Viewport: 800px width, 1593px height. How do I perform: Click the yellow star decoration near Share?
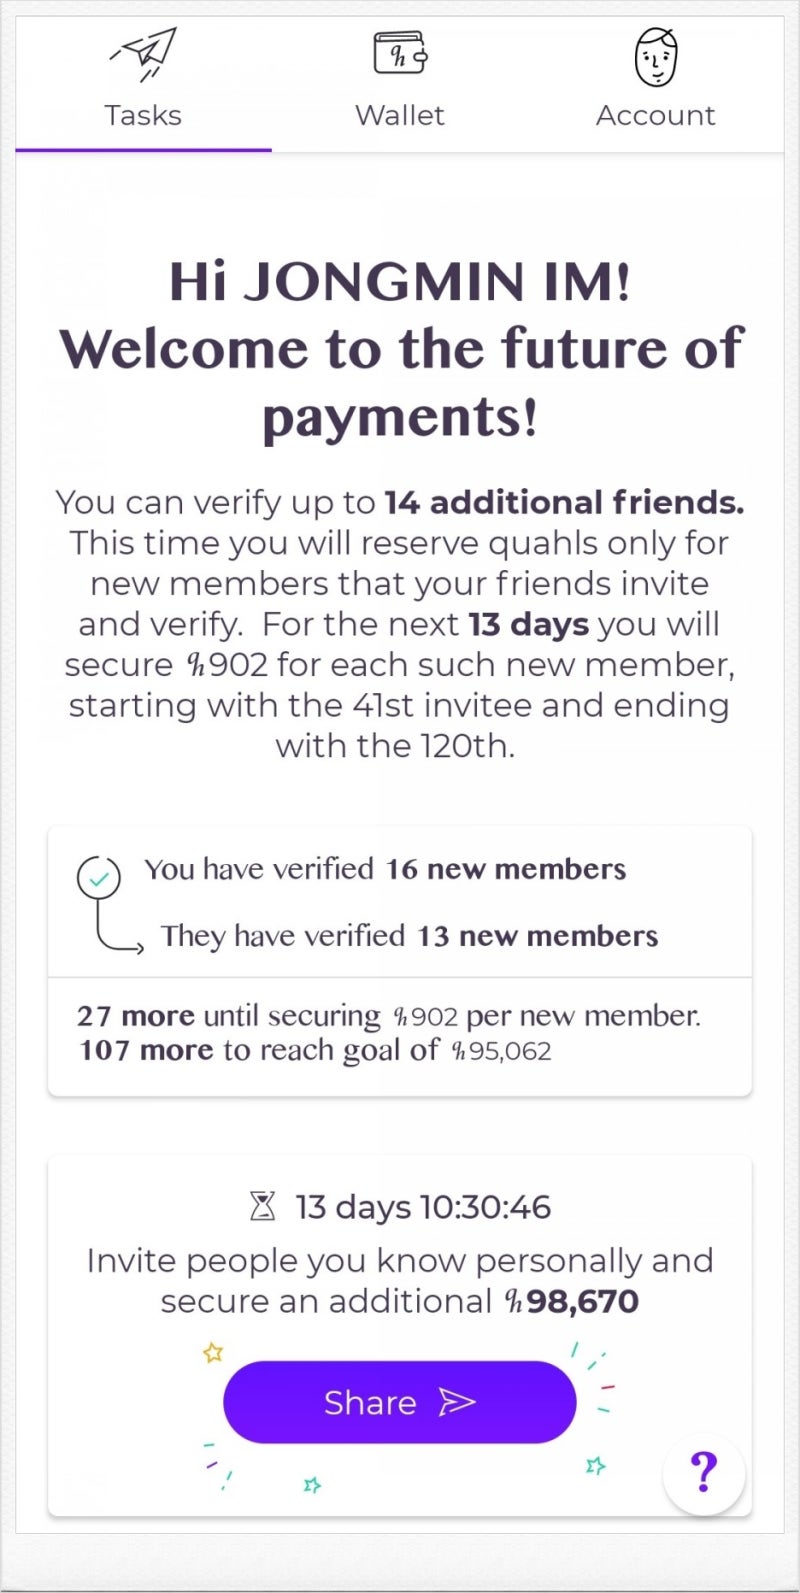tap(212, 1353)
